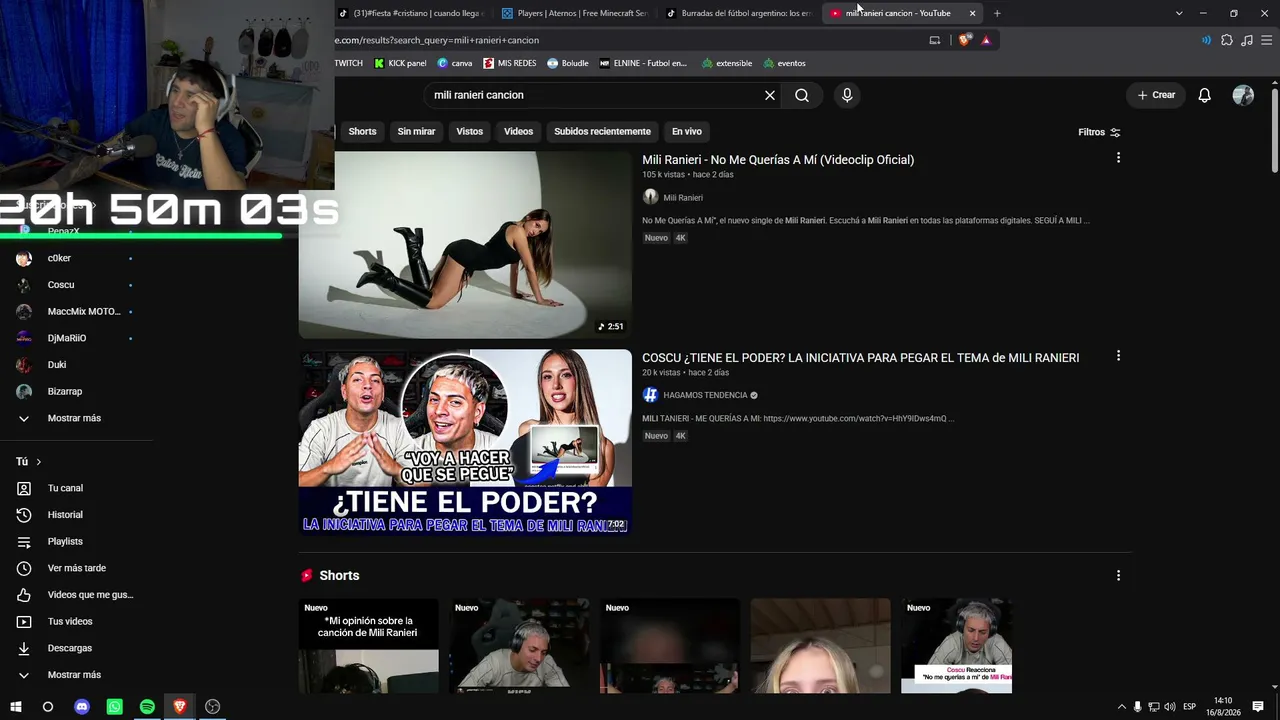
Task: Switch to Burradas del fútbol argentino tab
Action: point(738,13)
